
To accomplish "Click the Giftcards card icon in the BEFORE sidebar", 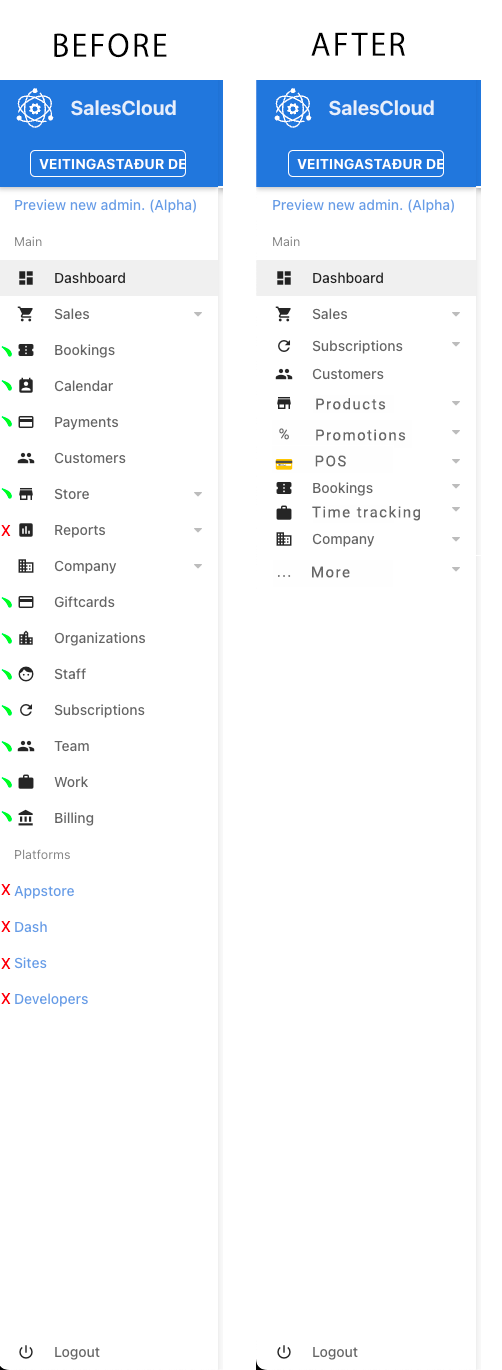I will (x=26, y=602).
